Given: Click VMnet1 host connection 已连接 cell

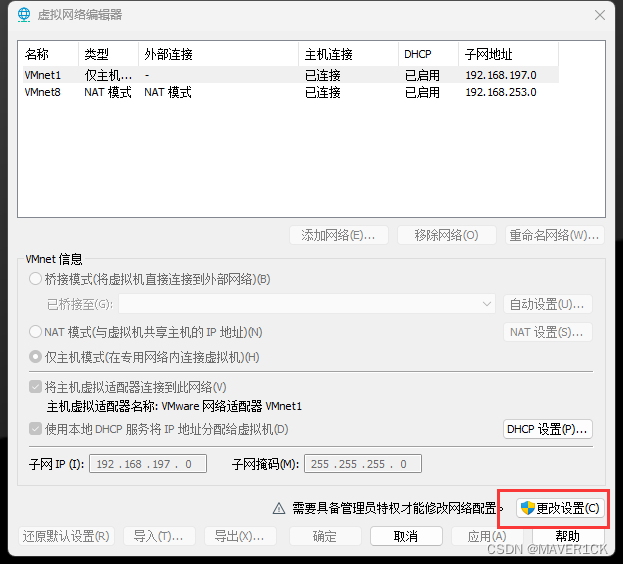Looking at the screenshot, I should coord(323,75).
